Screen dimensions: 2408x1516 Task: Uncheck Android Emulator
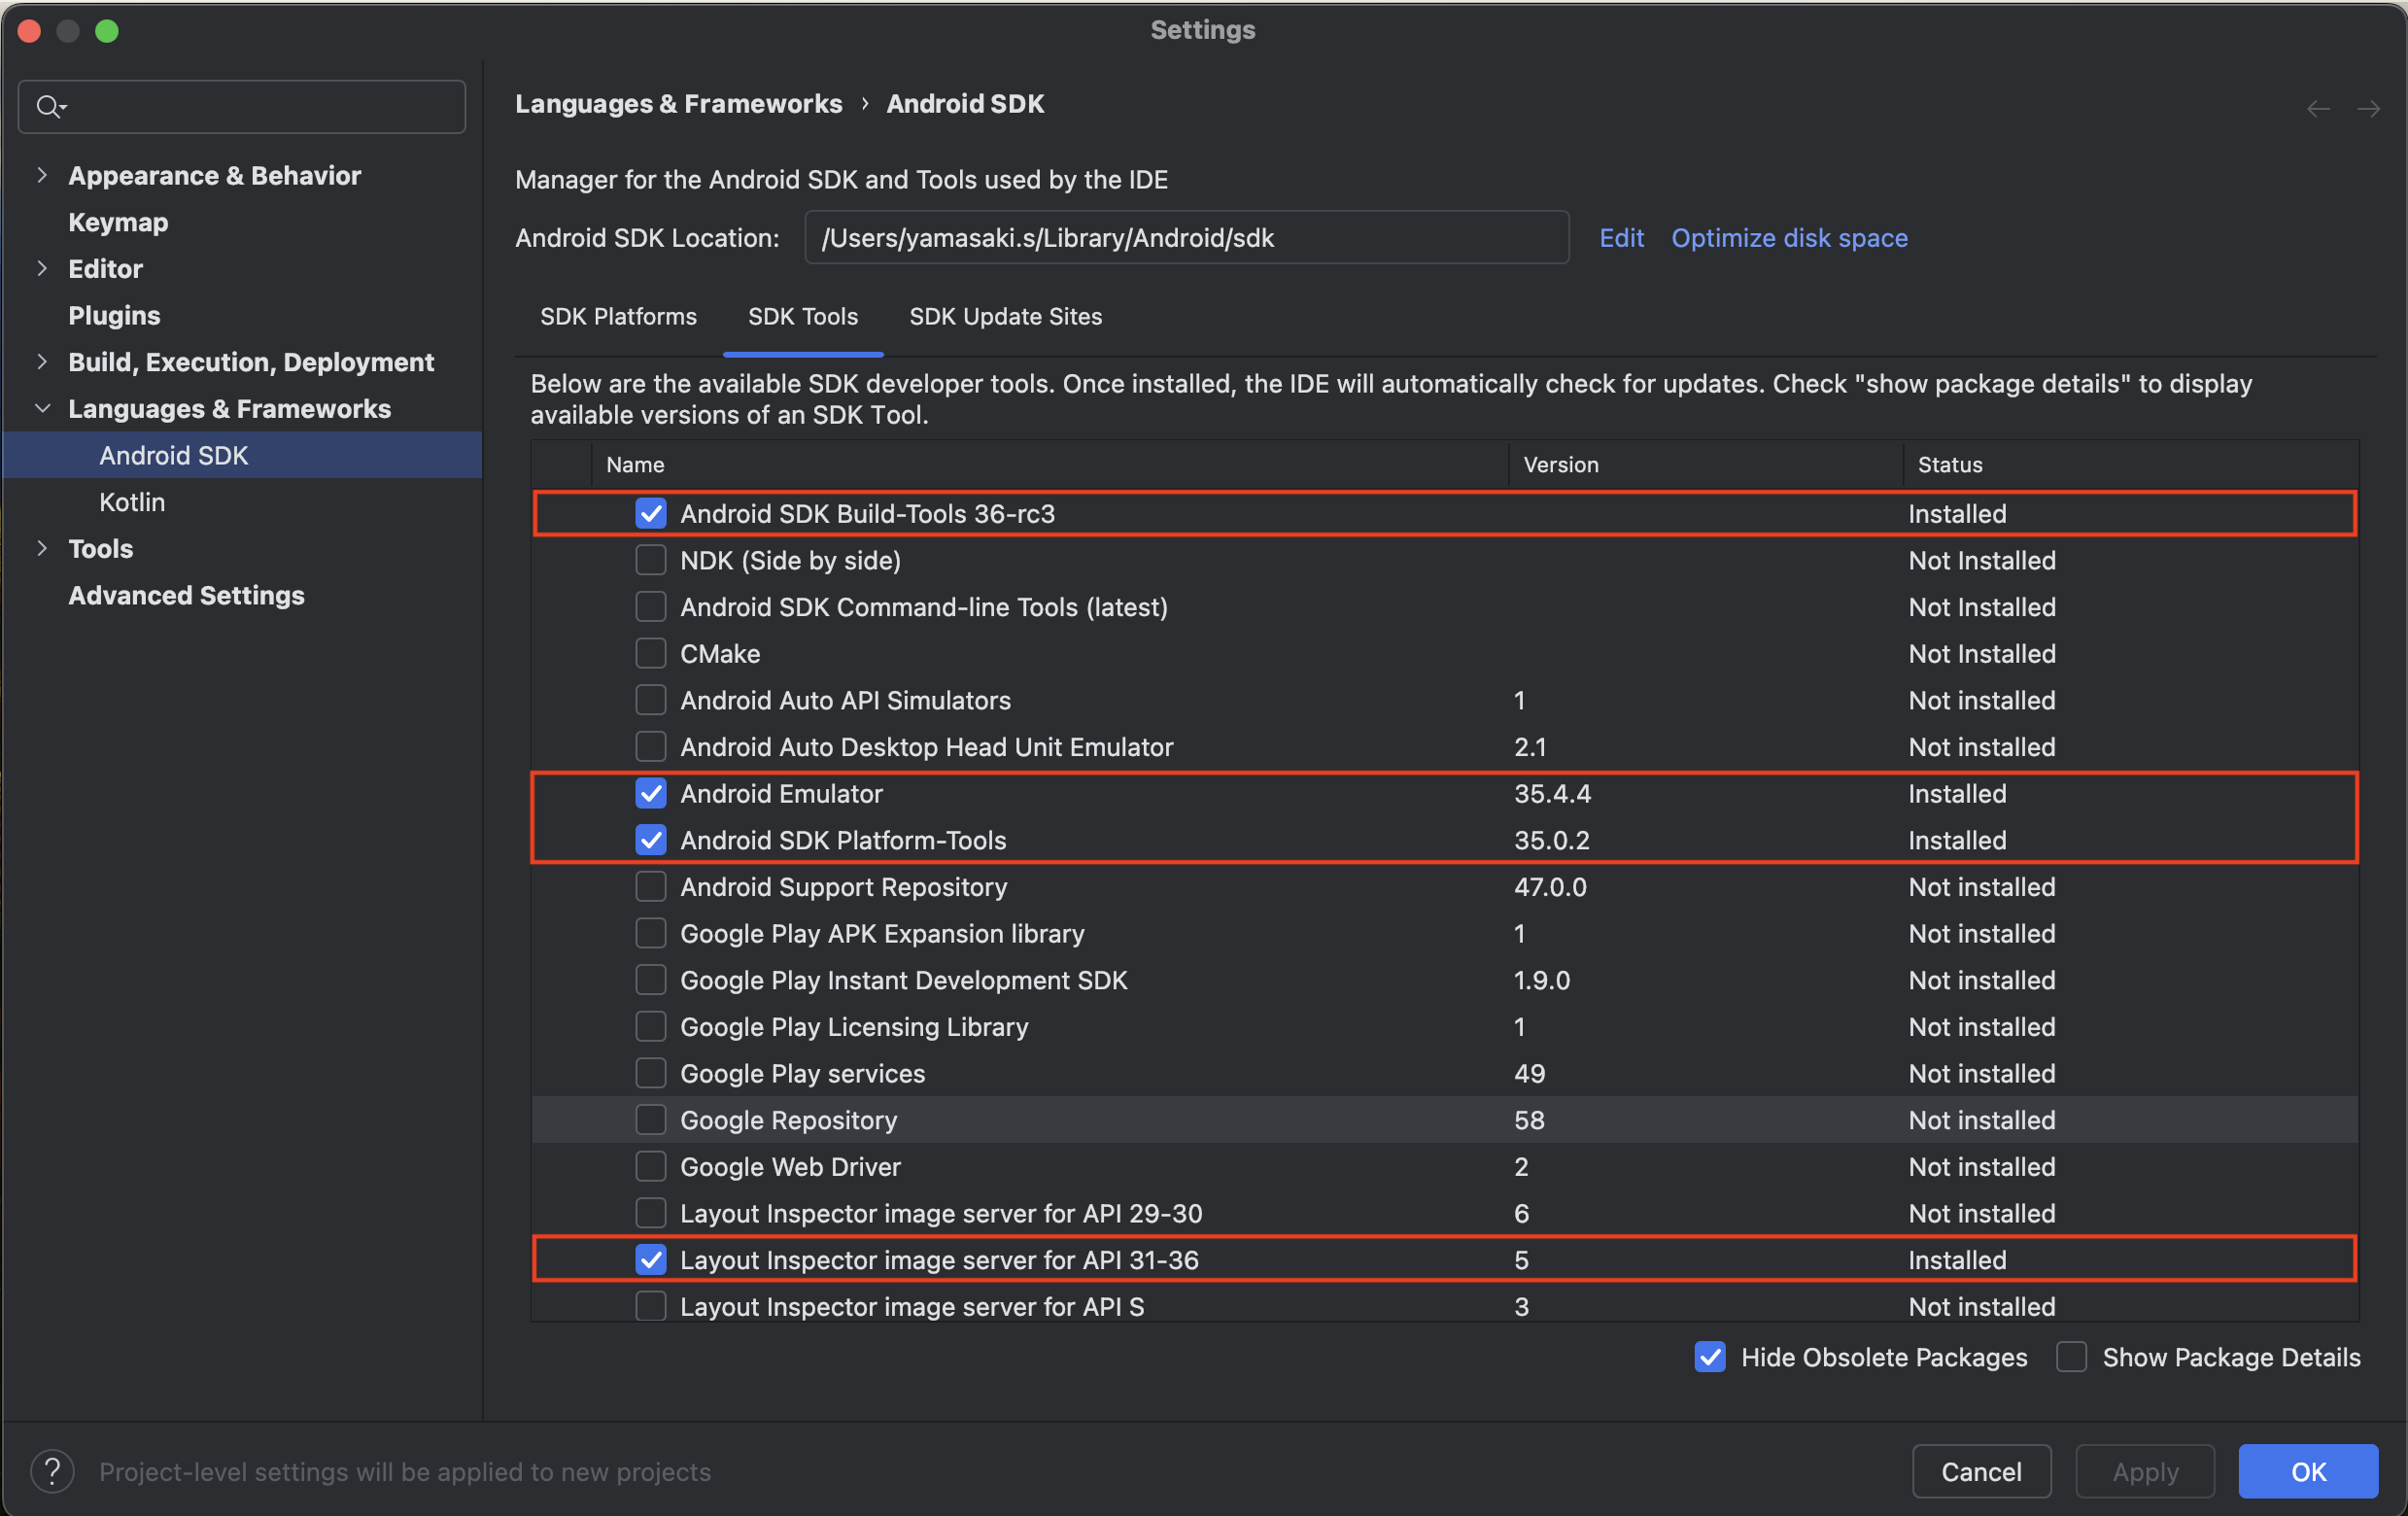tap(651, 793)
